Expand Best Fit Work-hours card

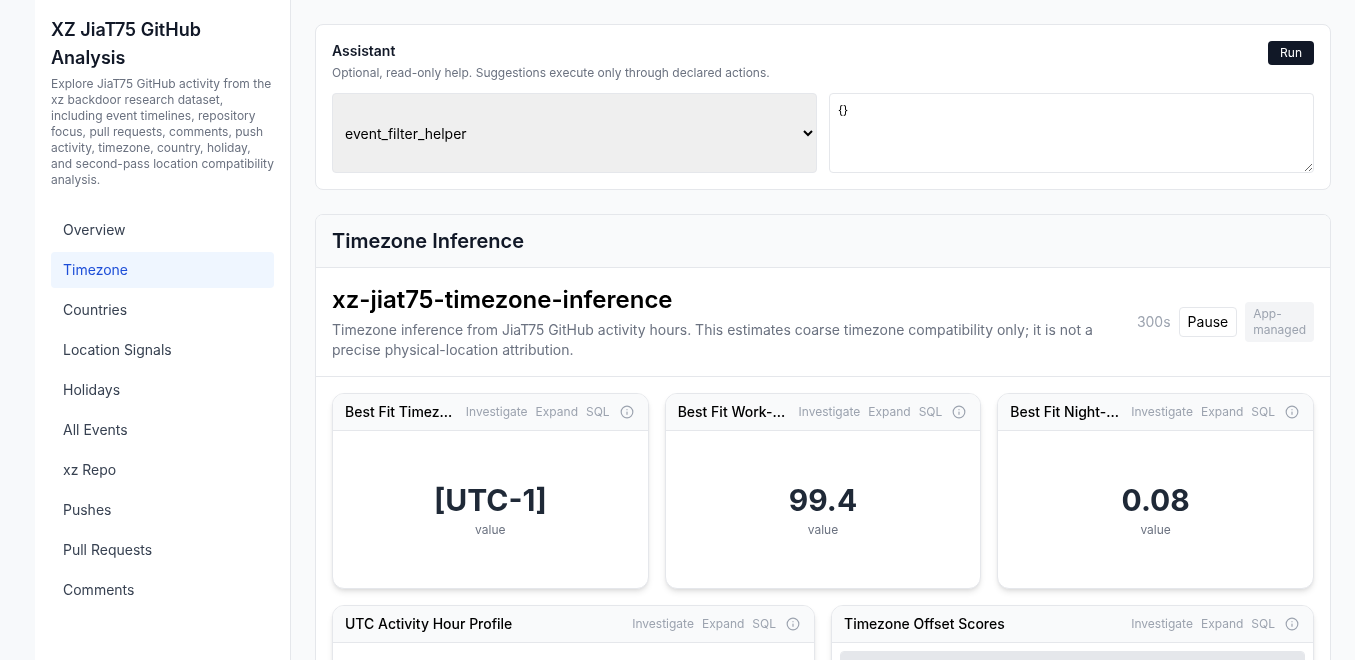(889, 412)
